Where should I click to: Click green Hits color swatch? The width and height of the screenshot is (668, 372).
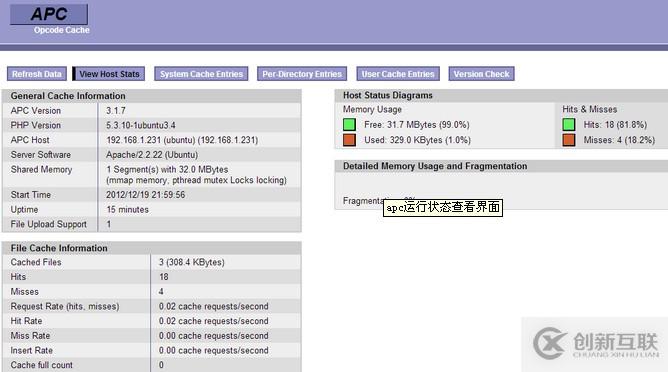click(569, 124)
